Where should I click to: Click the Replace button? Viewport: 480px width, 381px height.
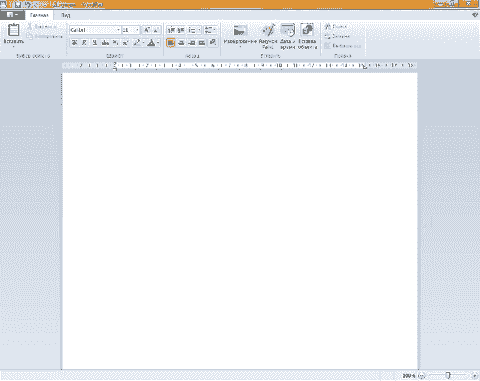coord(337,36)
